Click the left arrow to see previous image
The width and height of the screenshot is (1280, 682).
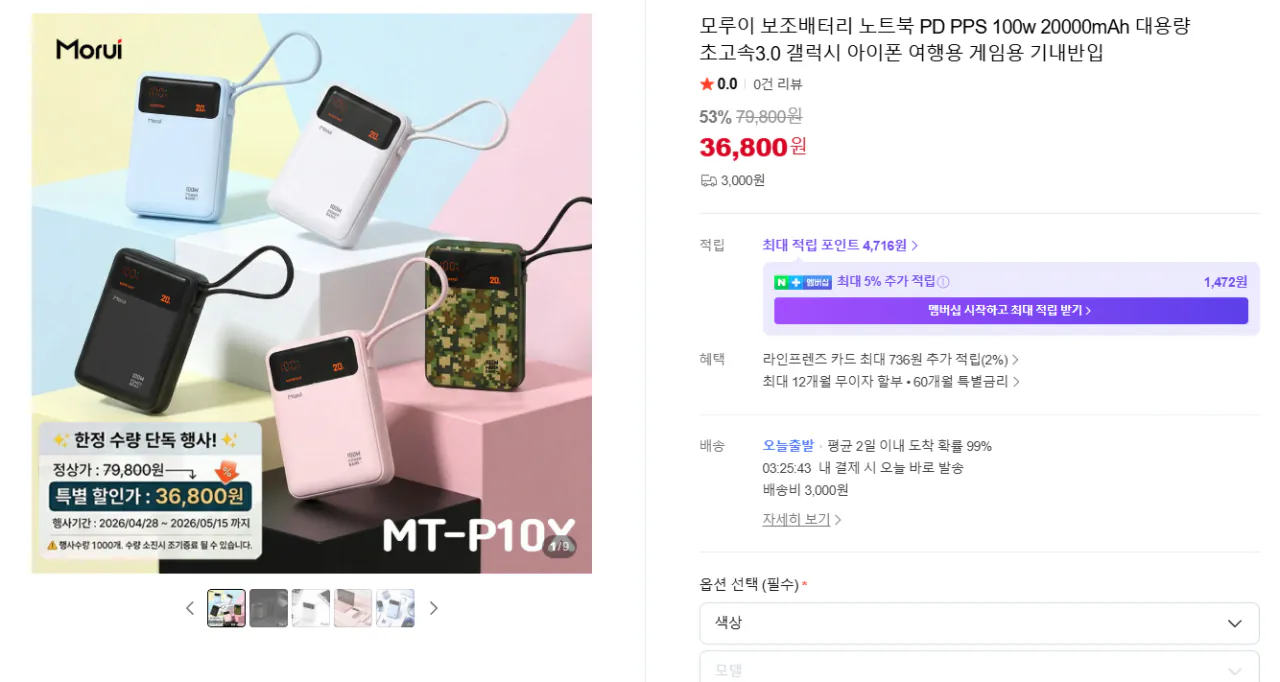(190, 607)
